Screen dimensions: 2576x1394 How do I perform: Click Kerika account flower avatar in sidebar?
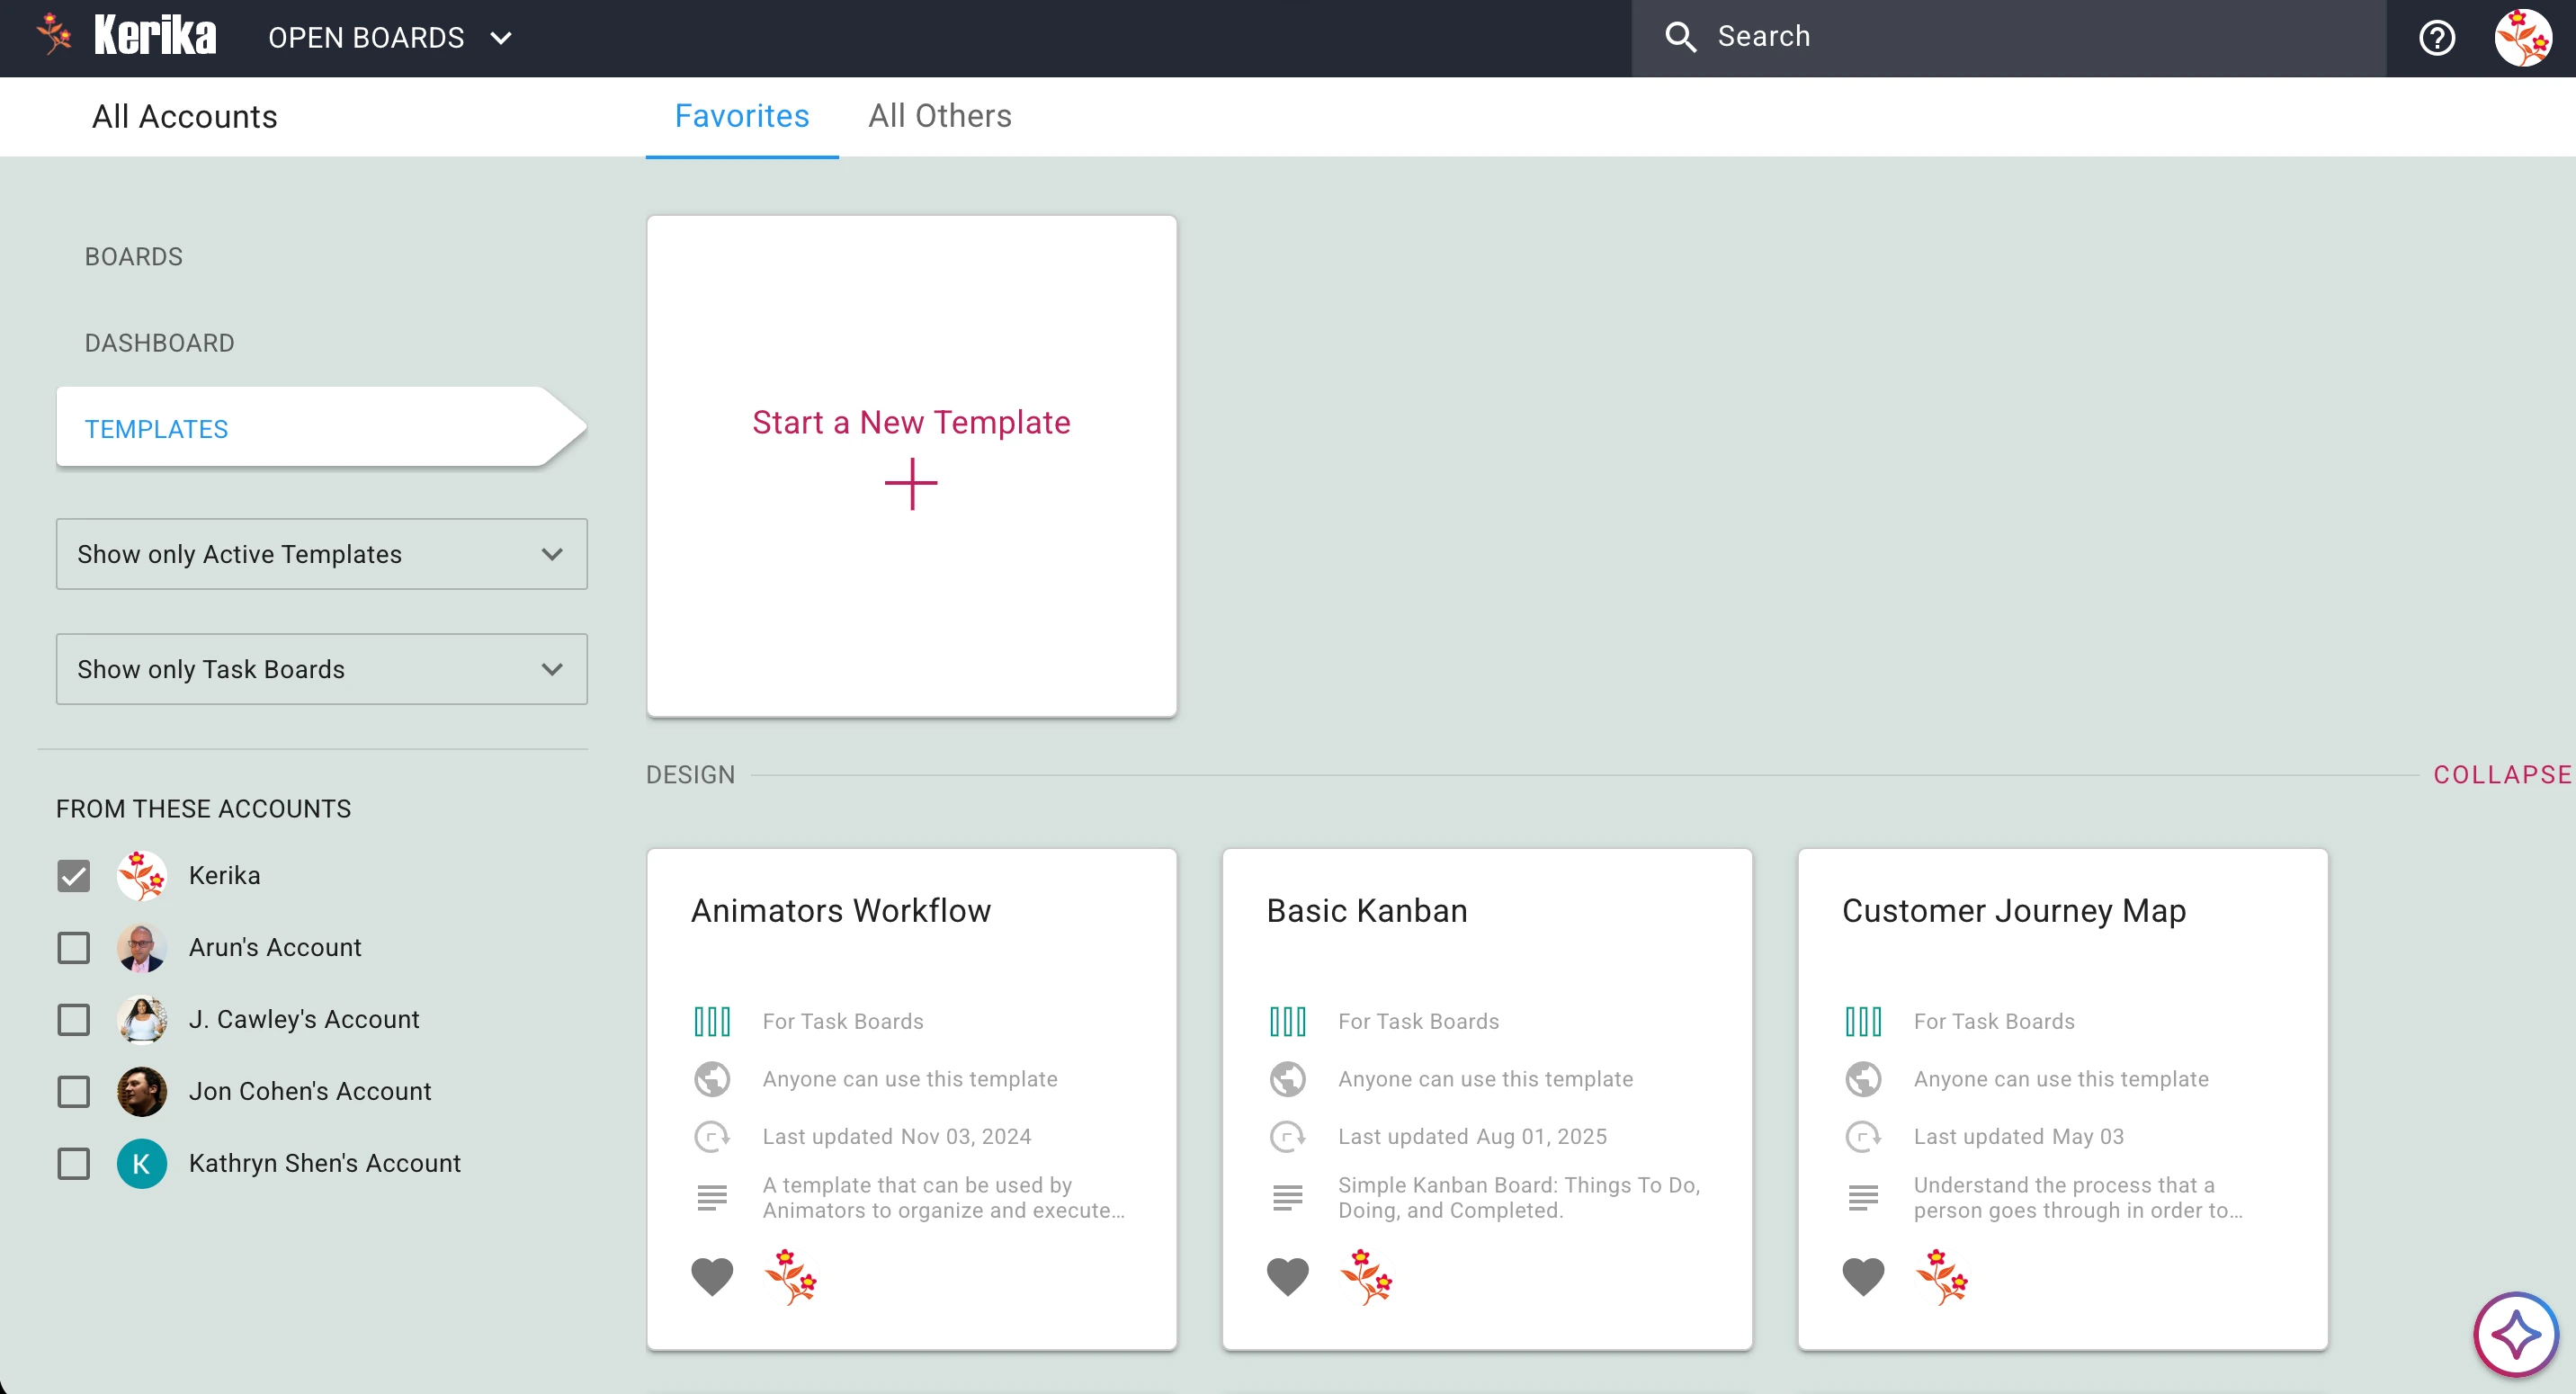point(141,876)
